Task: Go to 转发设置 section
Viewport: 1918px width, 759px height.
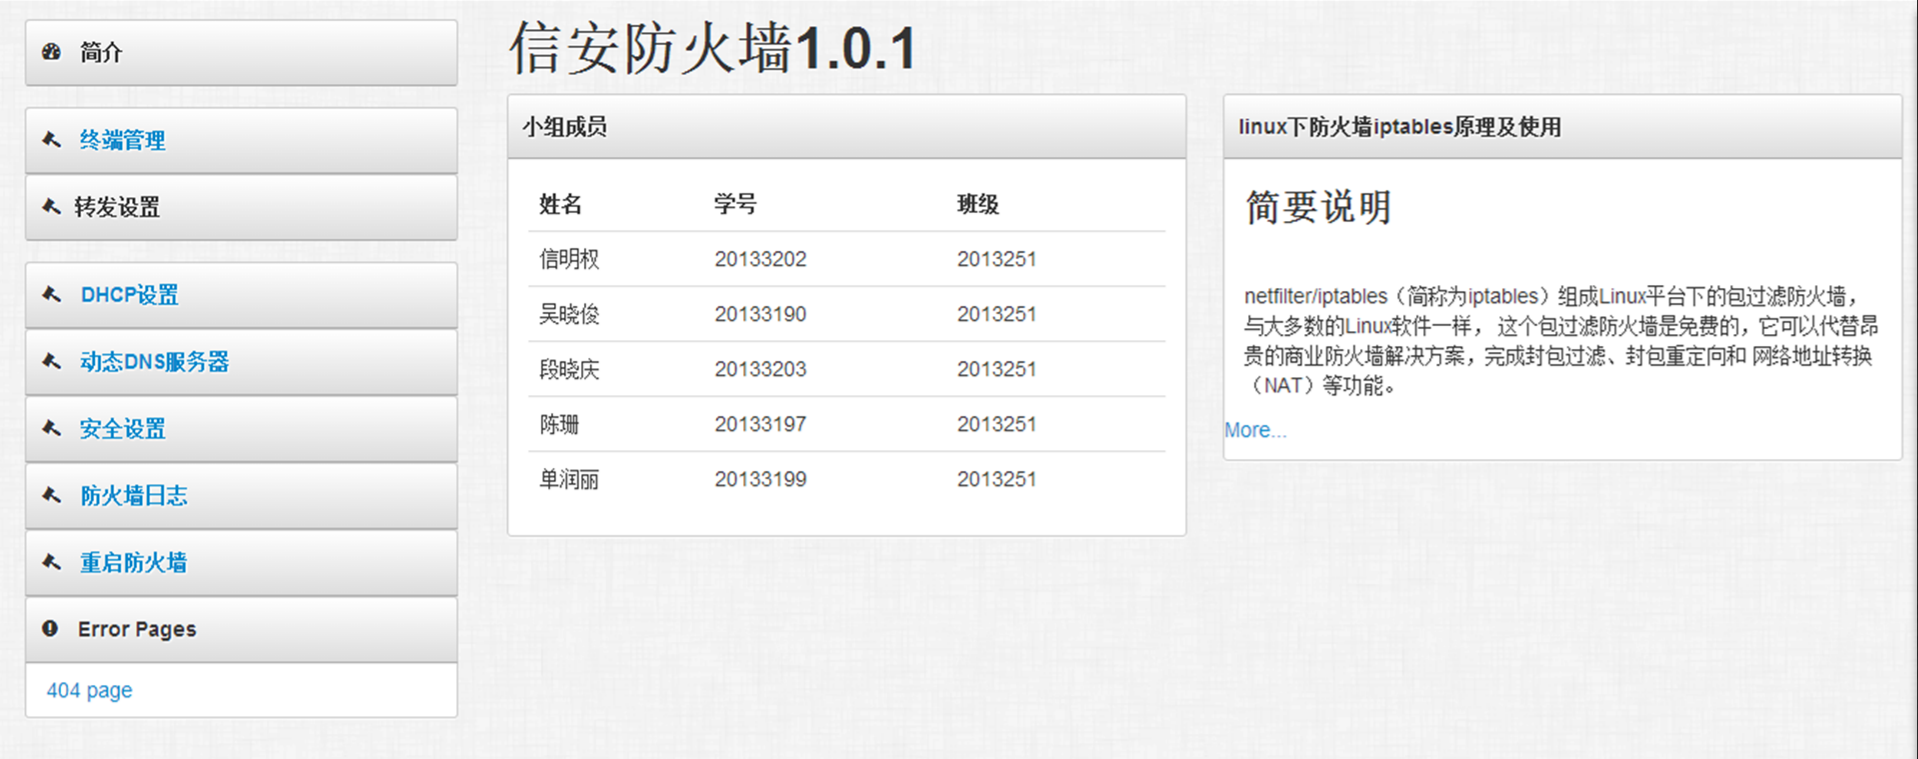Action: point(241,207)
